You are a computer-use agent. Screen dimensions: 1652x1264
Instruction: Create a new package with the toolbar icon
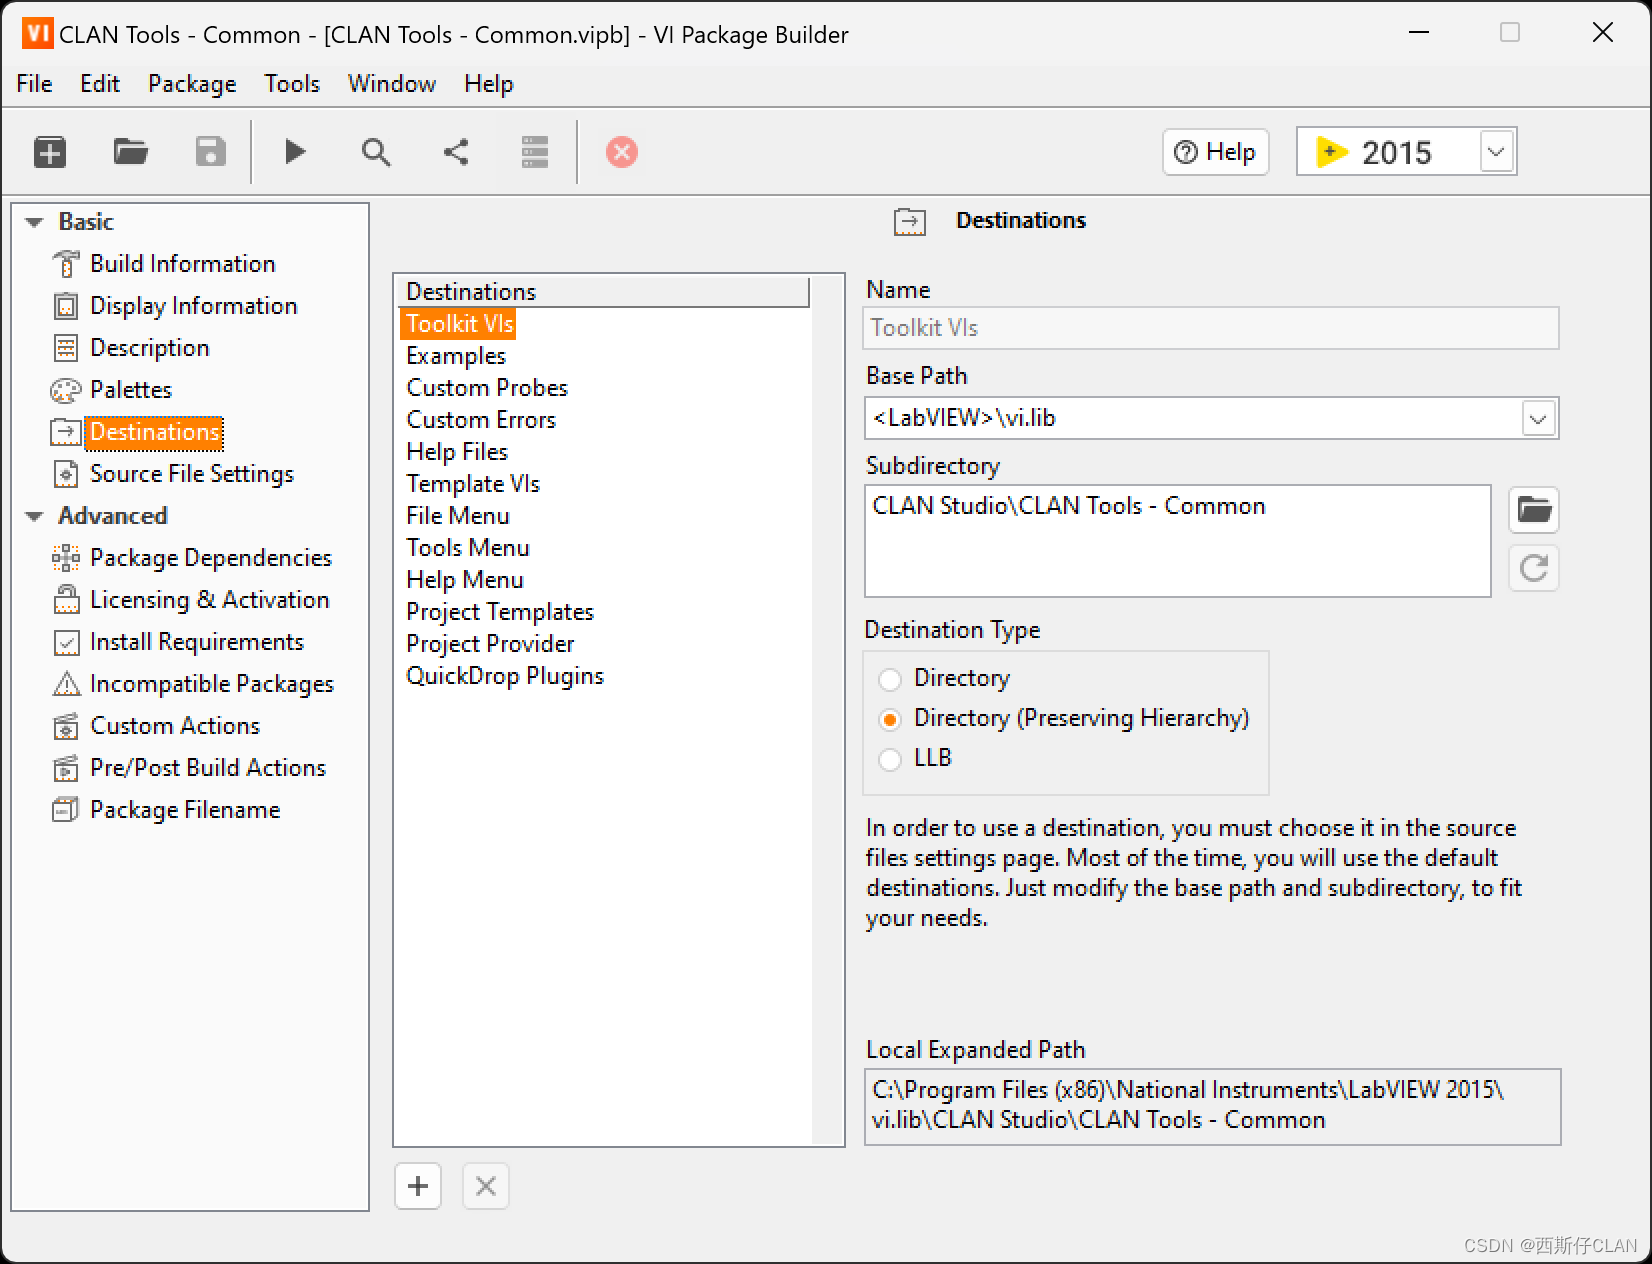point(49,151)
